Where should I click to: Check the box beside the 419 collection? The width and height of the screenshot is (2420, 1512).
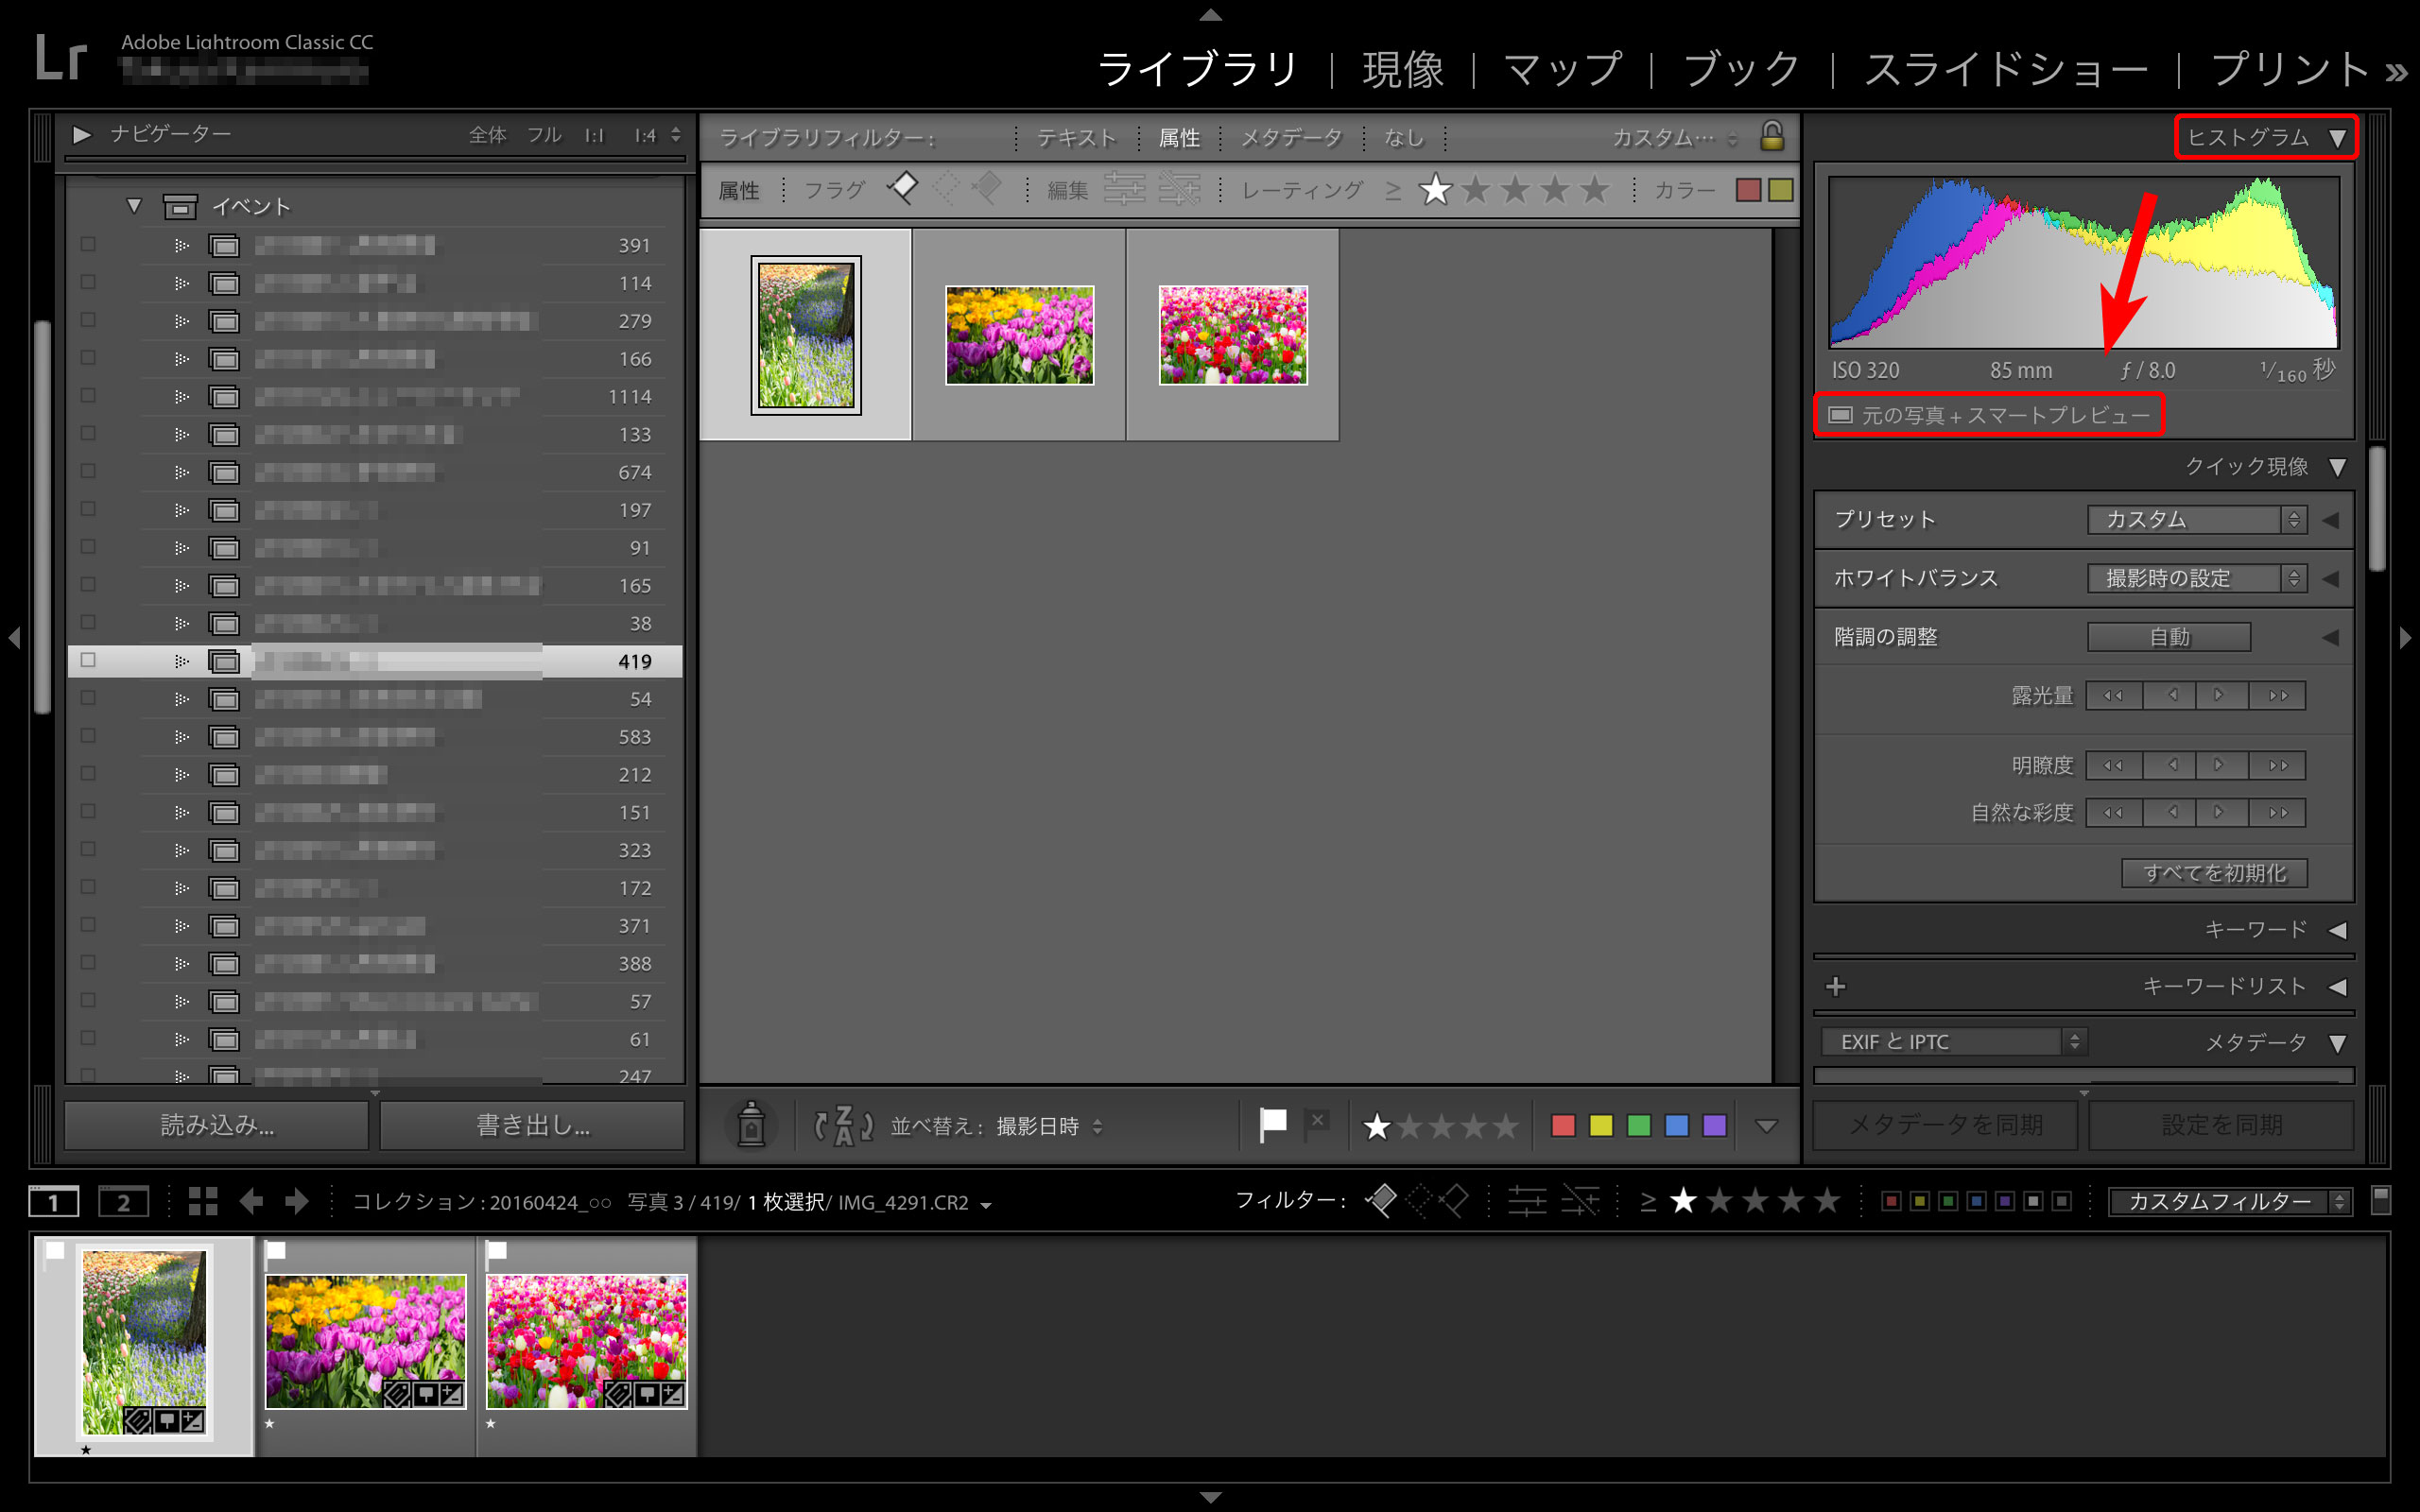coord(88,661)
